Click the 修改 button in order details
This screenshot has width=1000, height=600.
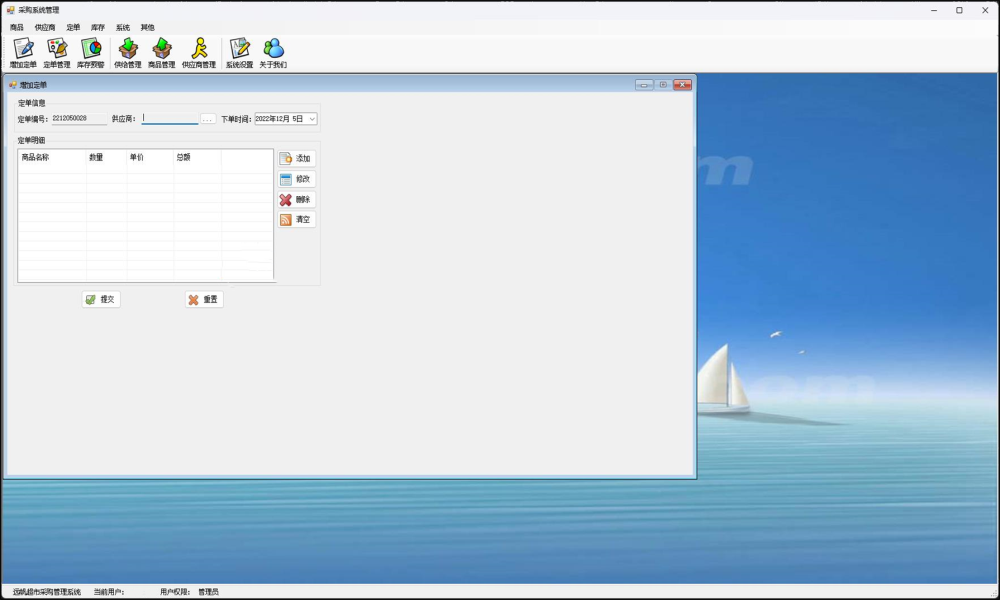point(297,179)
